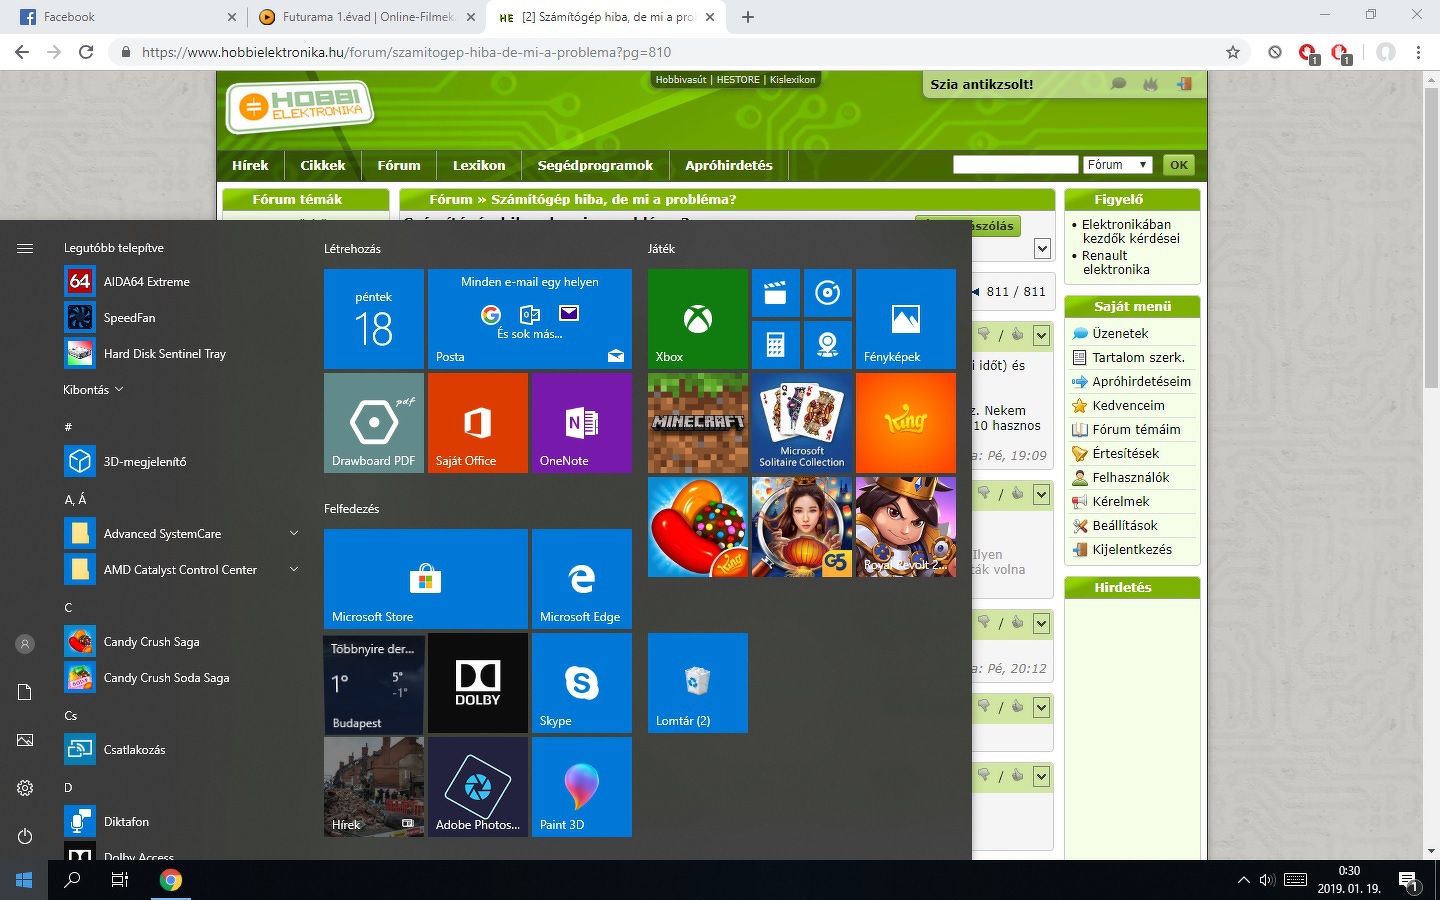Open the orange King game tile
The width and height of the screenshot is (1440, 900).
(906, 423)
